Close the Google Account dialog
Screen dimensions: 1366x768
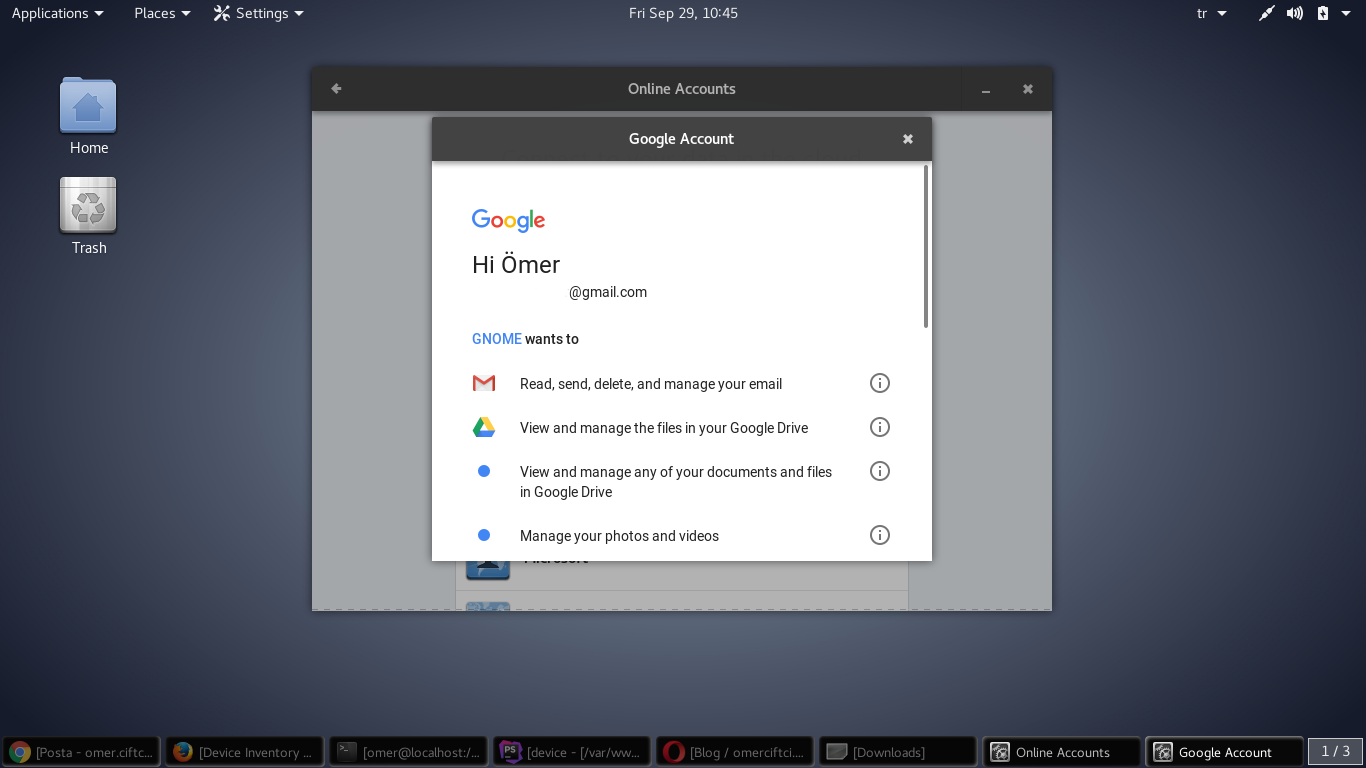tap(908, 139)
